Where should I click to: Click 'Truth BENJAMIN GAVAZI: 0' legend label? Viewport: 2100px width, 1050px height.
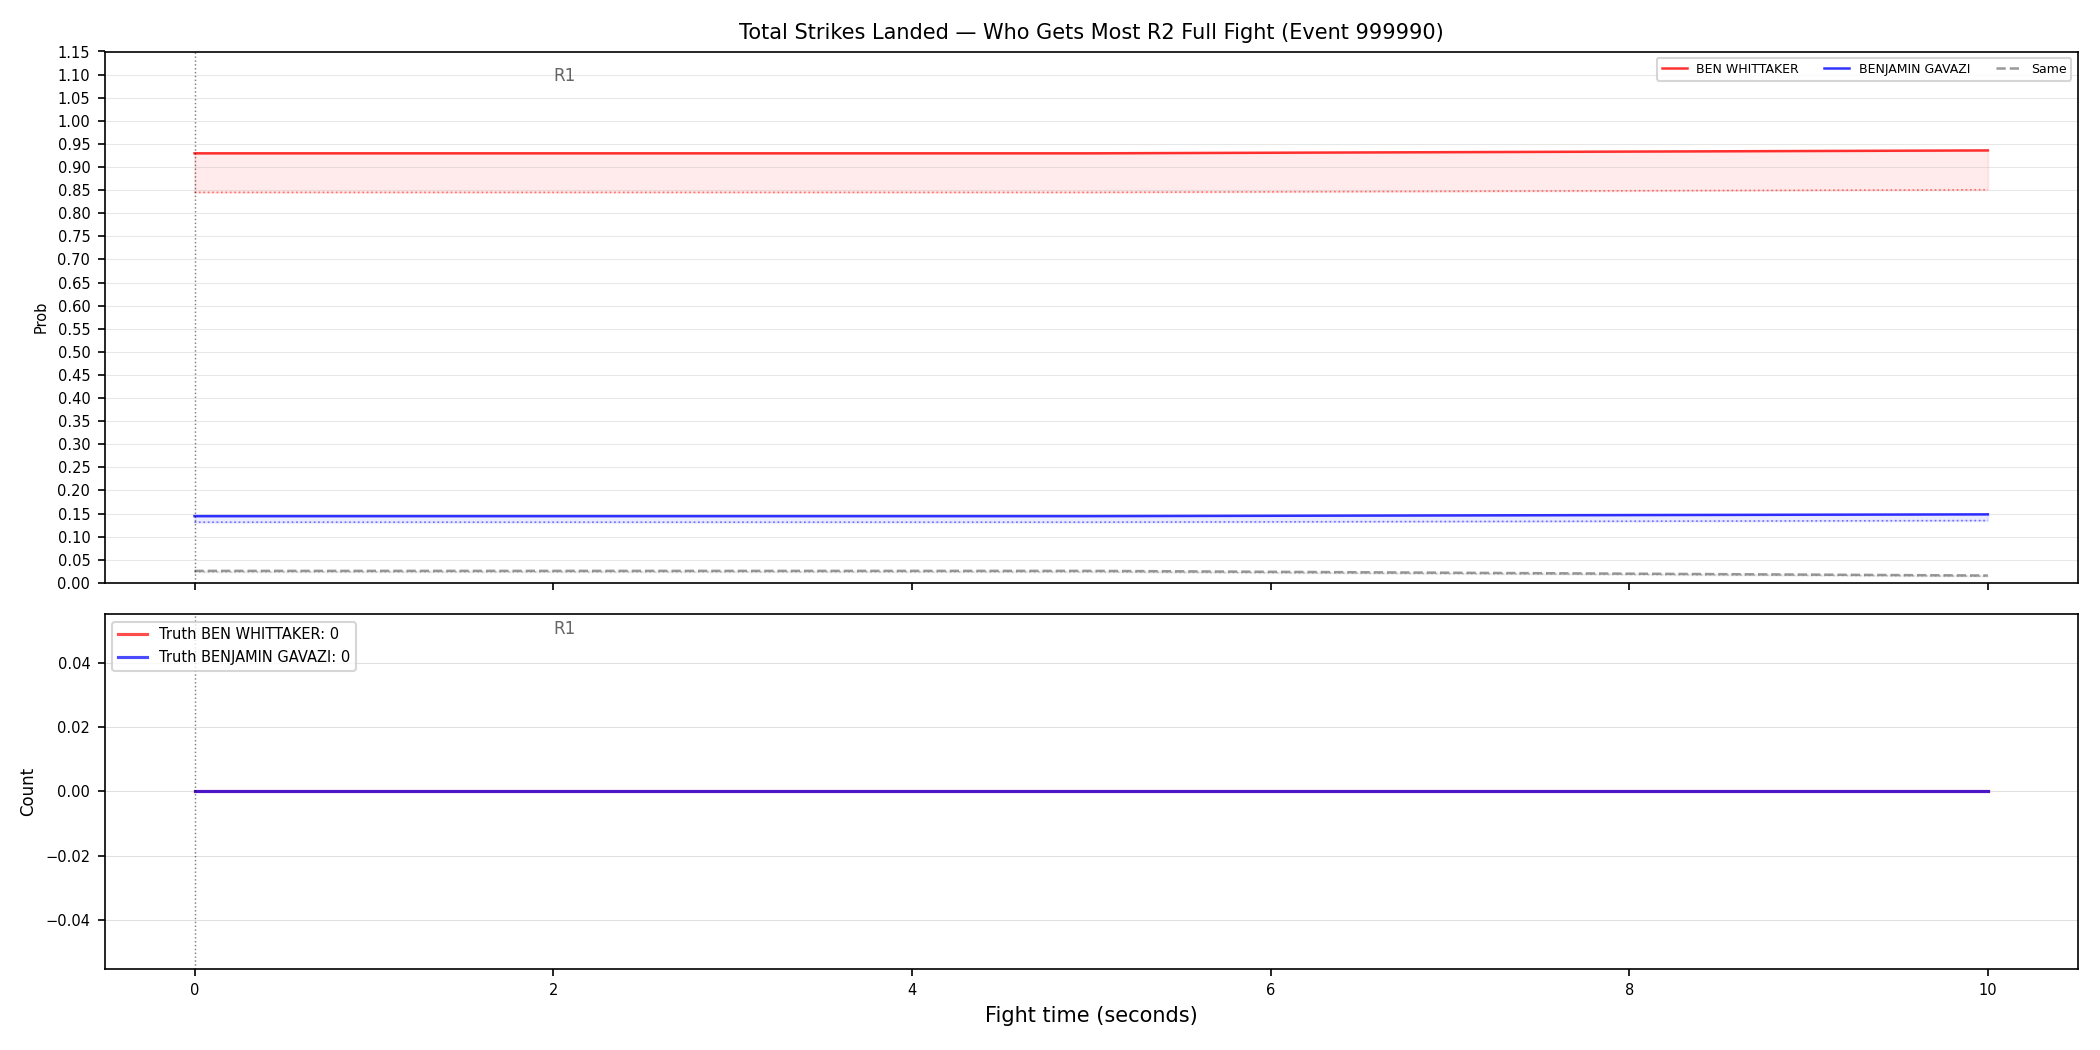254,657
